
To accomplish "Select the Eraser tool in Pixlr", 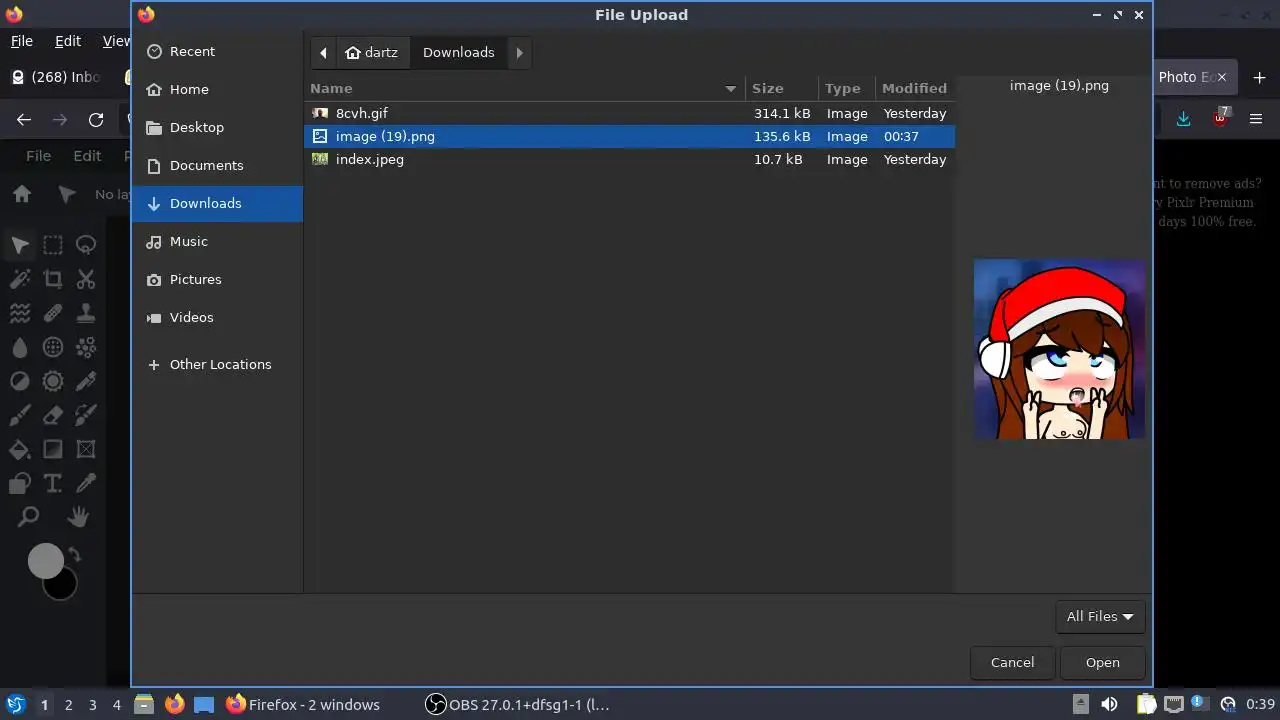I will point(53,415).
